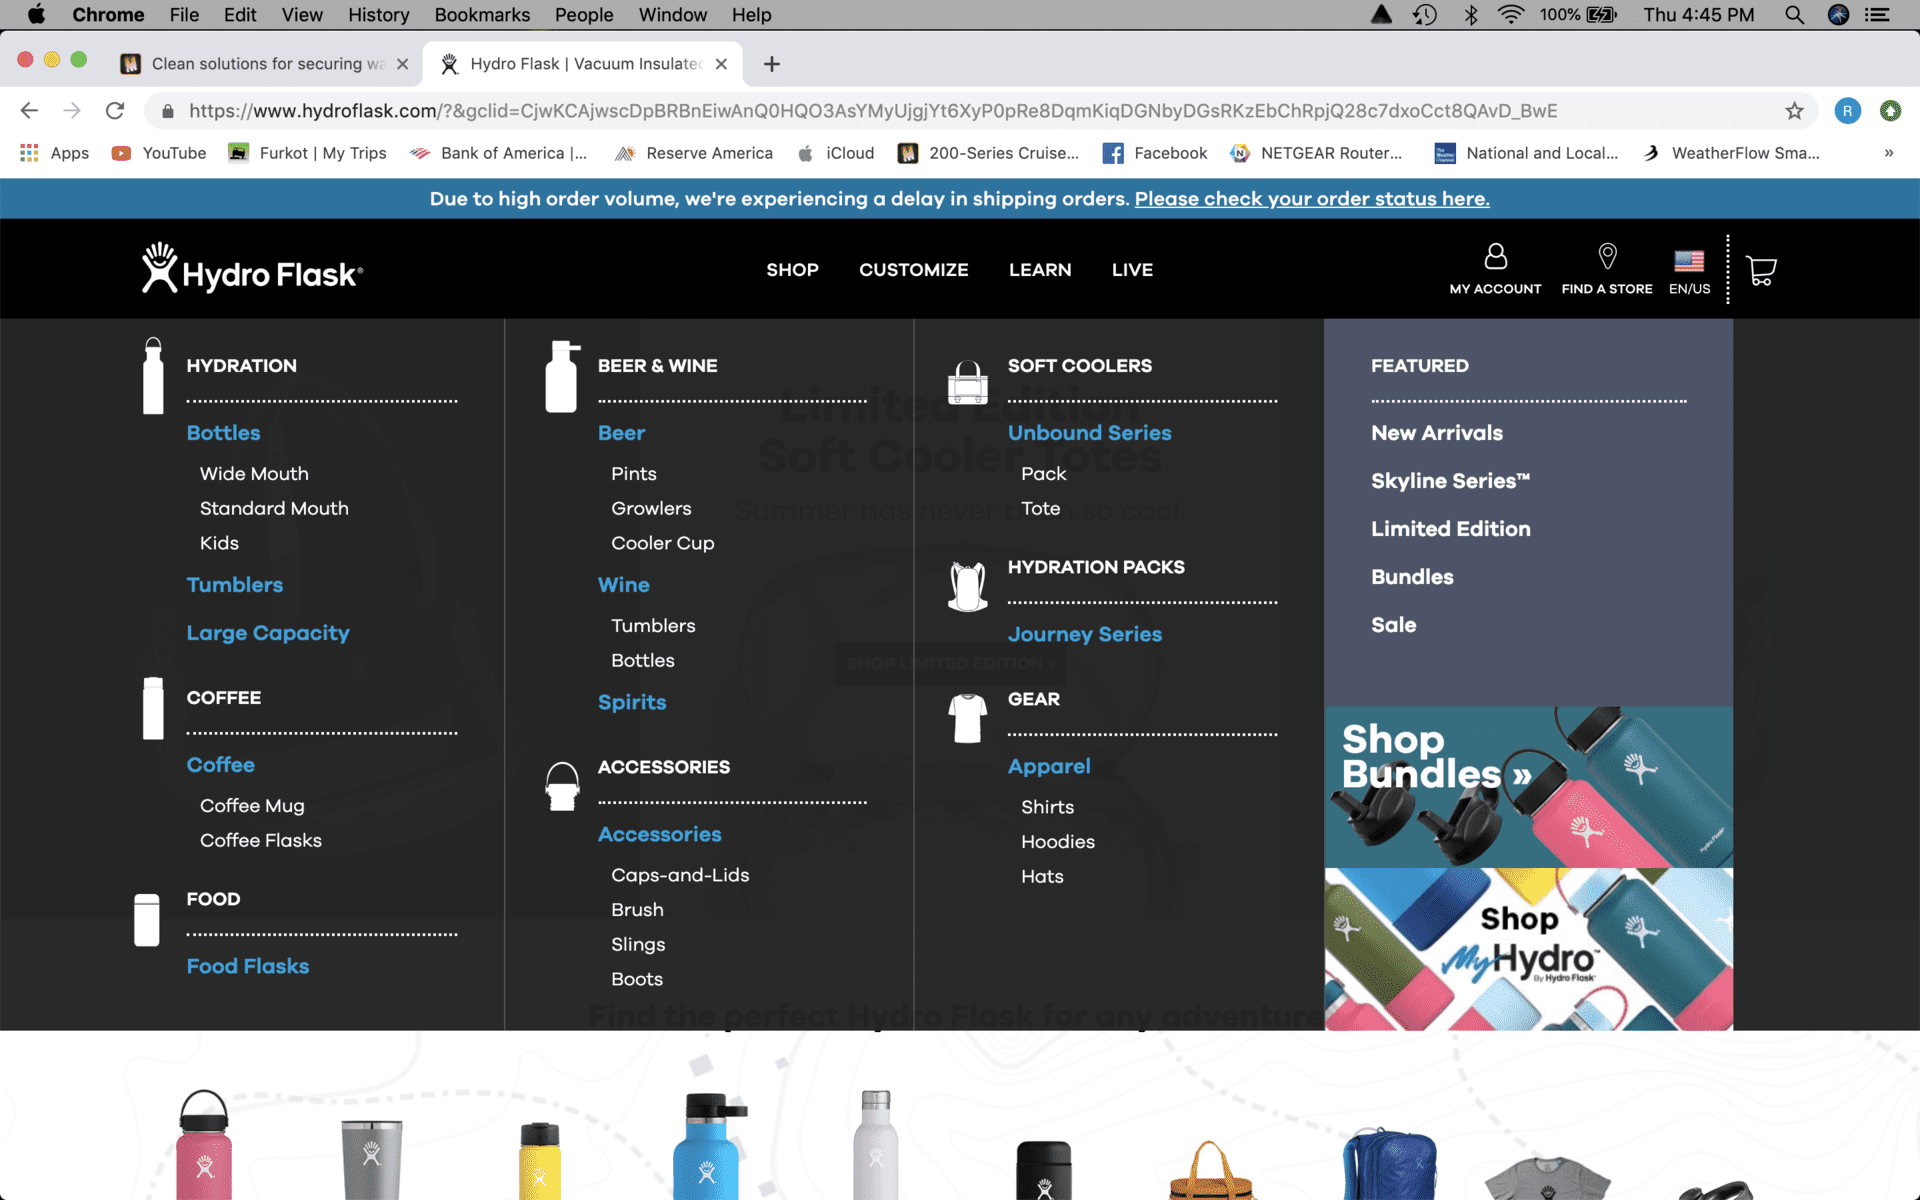1920x1200 pixels.
Task: Select Hoodies under Apparel
Action: pos(1058,842)
